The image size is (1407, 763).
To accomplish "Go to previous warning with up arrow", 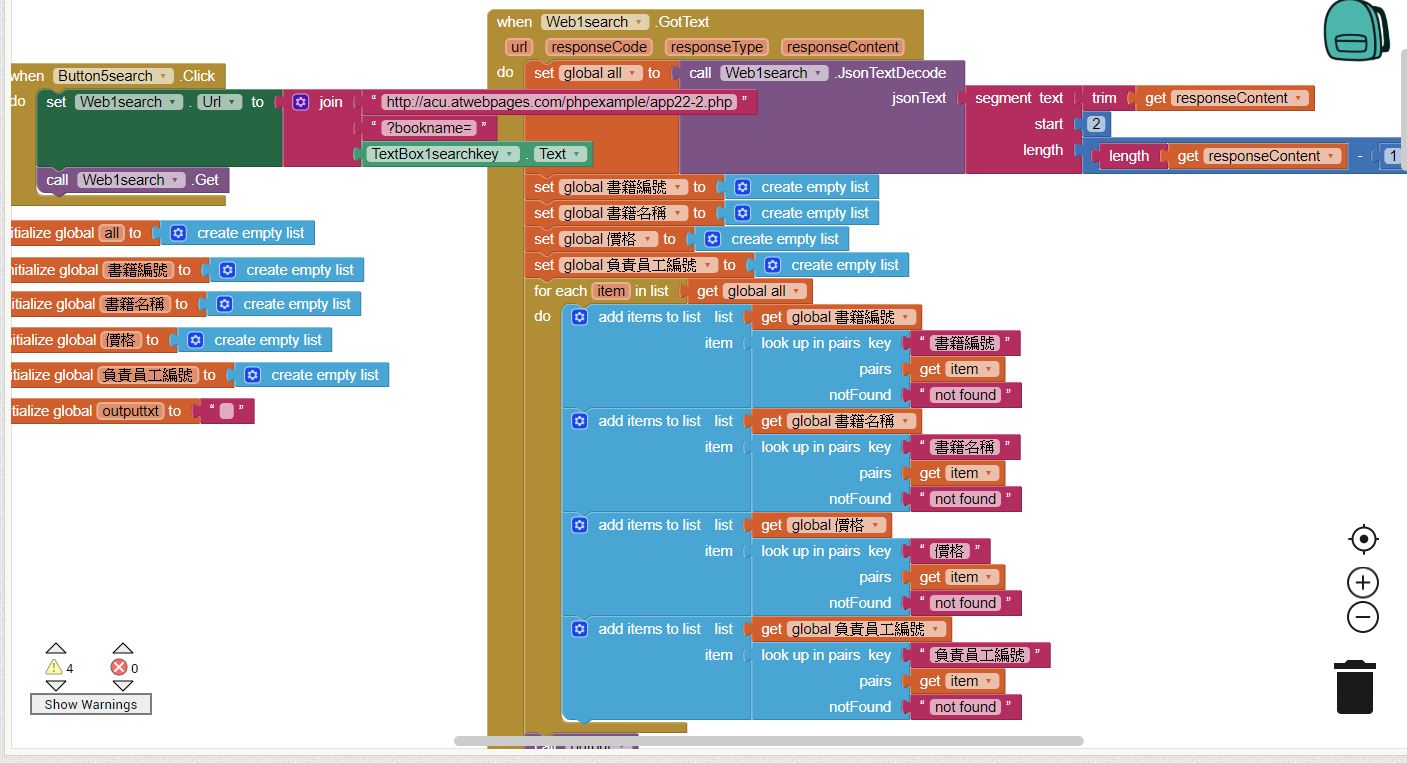I will point(56,648).
